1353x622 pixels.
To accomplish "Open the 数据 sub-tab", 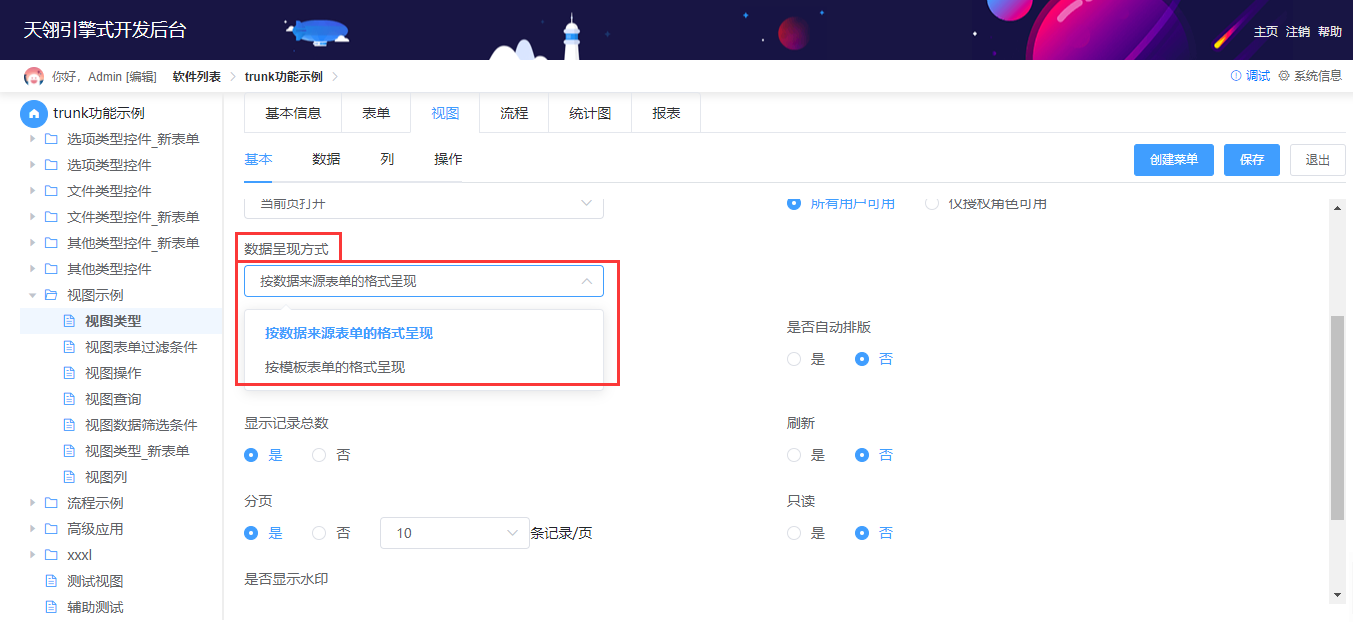I will 326,159.
